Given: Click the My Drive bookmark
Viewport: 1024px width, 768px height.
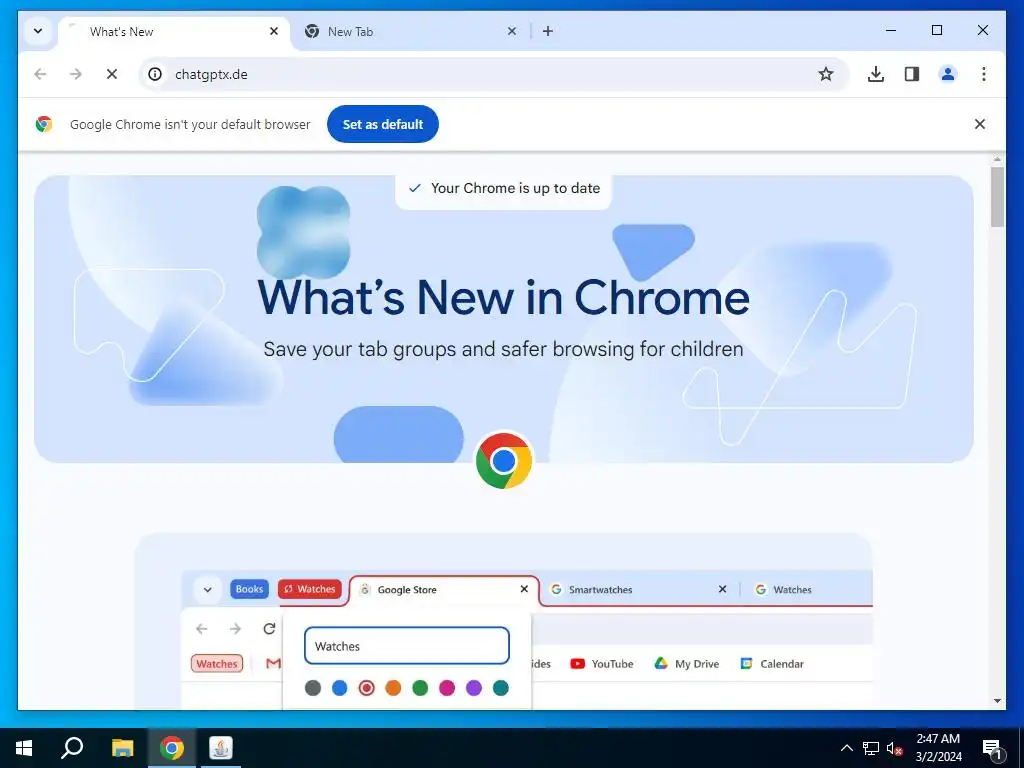Looking at the screenshot, I should click(686, 664).
